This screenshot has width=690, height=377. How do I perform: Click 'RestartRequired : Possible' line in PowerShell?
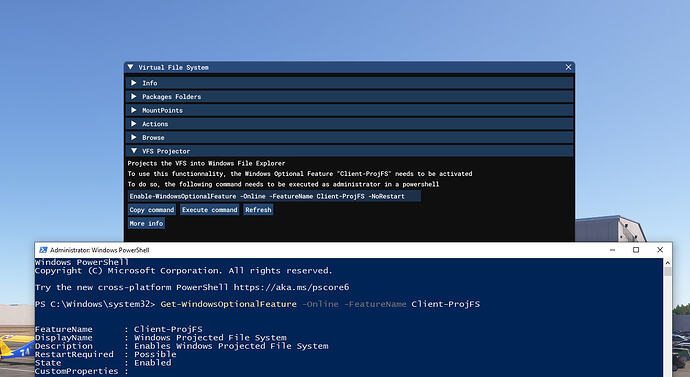pos(106,355)
